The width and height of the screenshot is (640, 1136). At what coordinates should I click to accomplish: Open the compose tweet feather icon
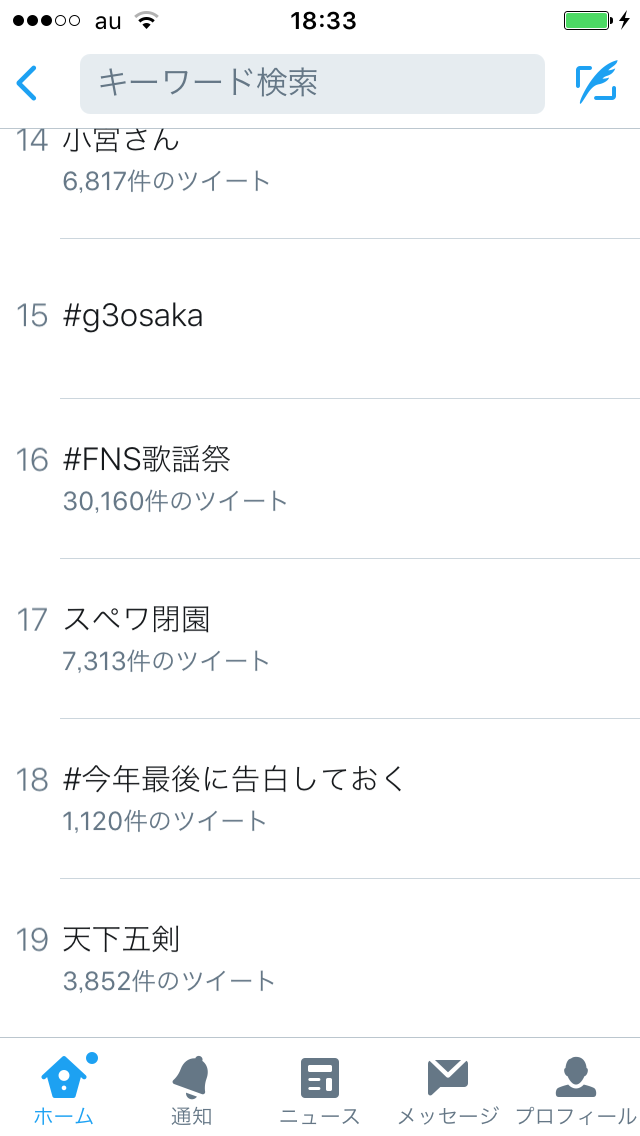597,82
